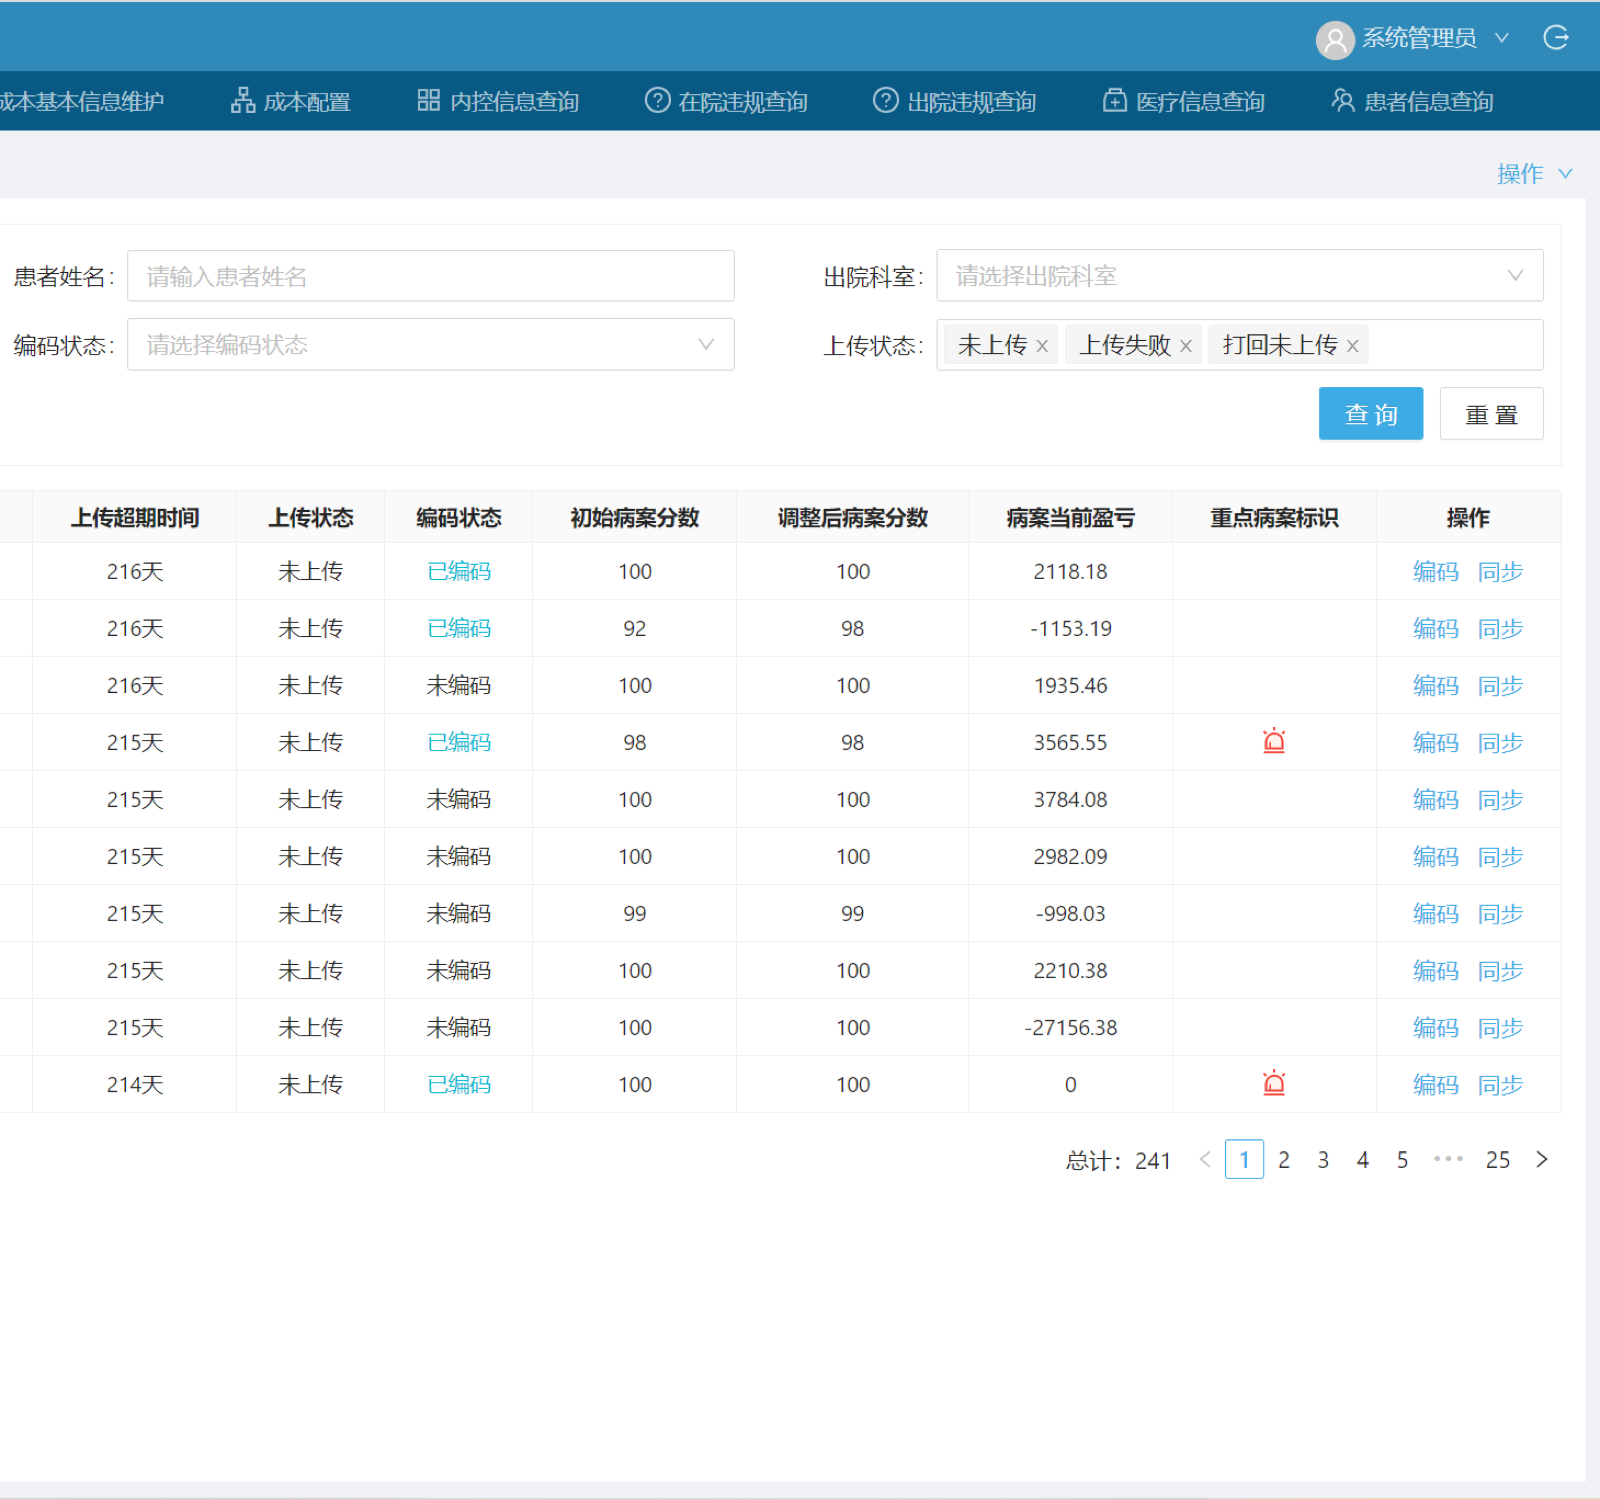Open the 内控信息查询 menu
Image resolution: width=1600 pixels, height=1499 pixels.
(498, 101)
